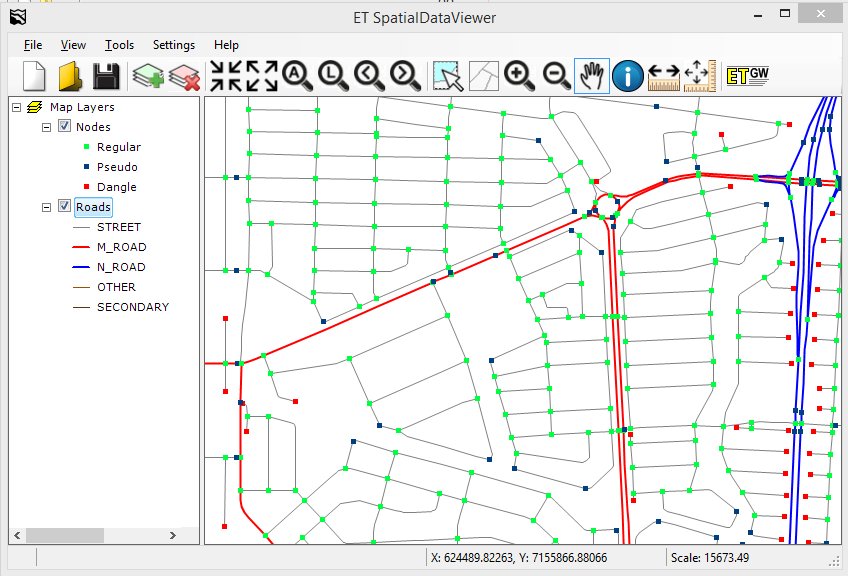Open a file with the yellow folder icon

tap(69, 77)
